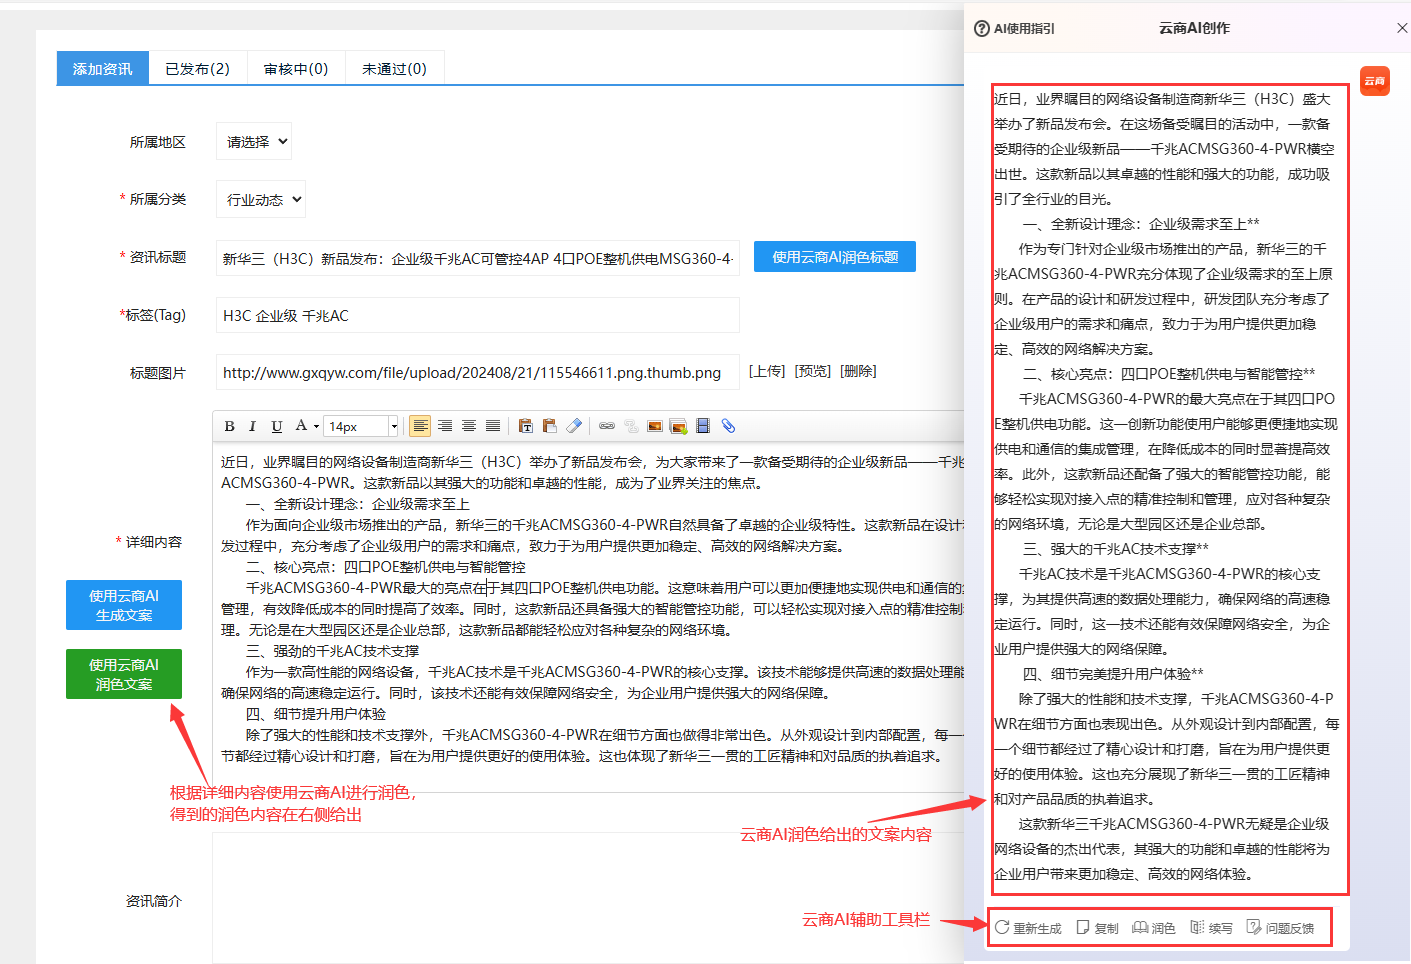Click the heading 三、强劲的千兆AC技术支撑 in the editor
The height and width of the screenshot is (964, 1411).
click(333, 651)
